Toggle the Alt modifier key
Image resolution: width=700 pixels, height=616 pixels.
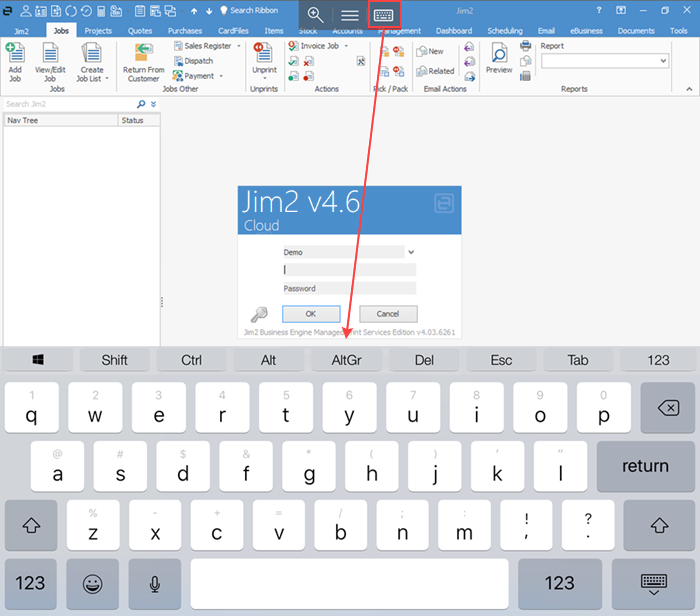click(268, 360)
